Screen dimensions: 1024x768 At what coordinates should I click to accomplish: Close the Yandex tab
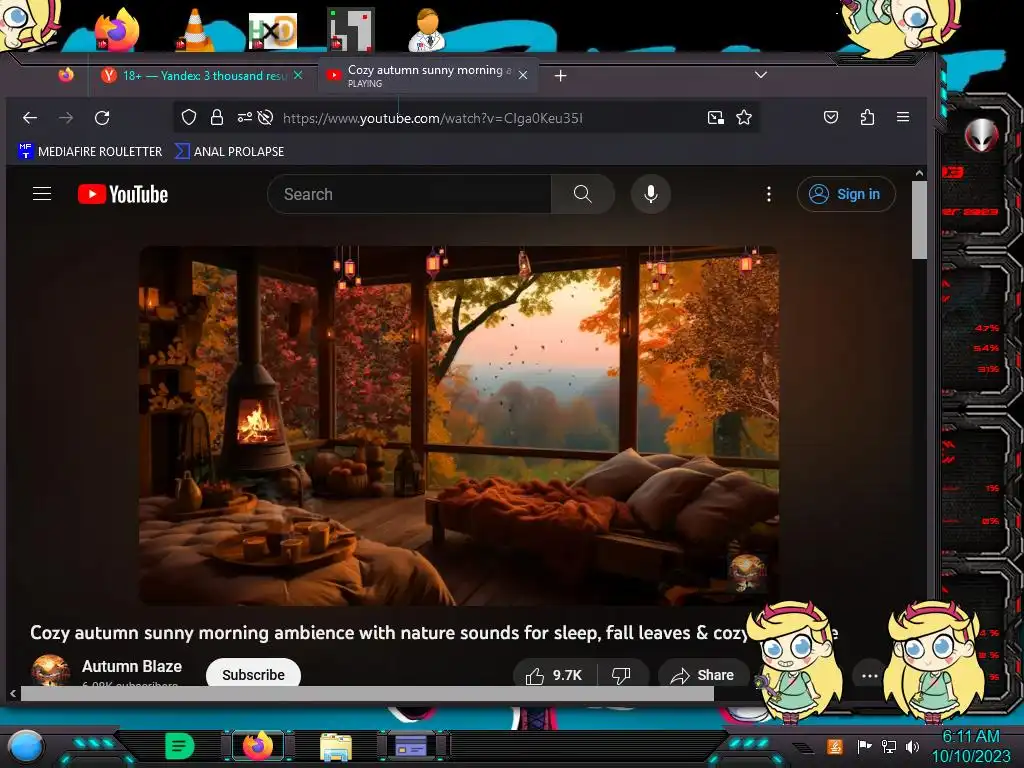[x=298, y=76]
